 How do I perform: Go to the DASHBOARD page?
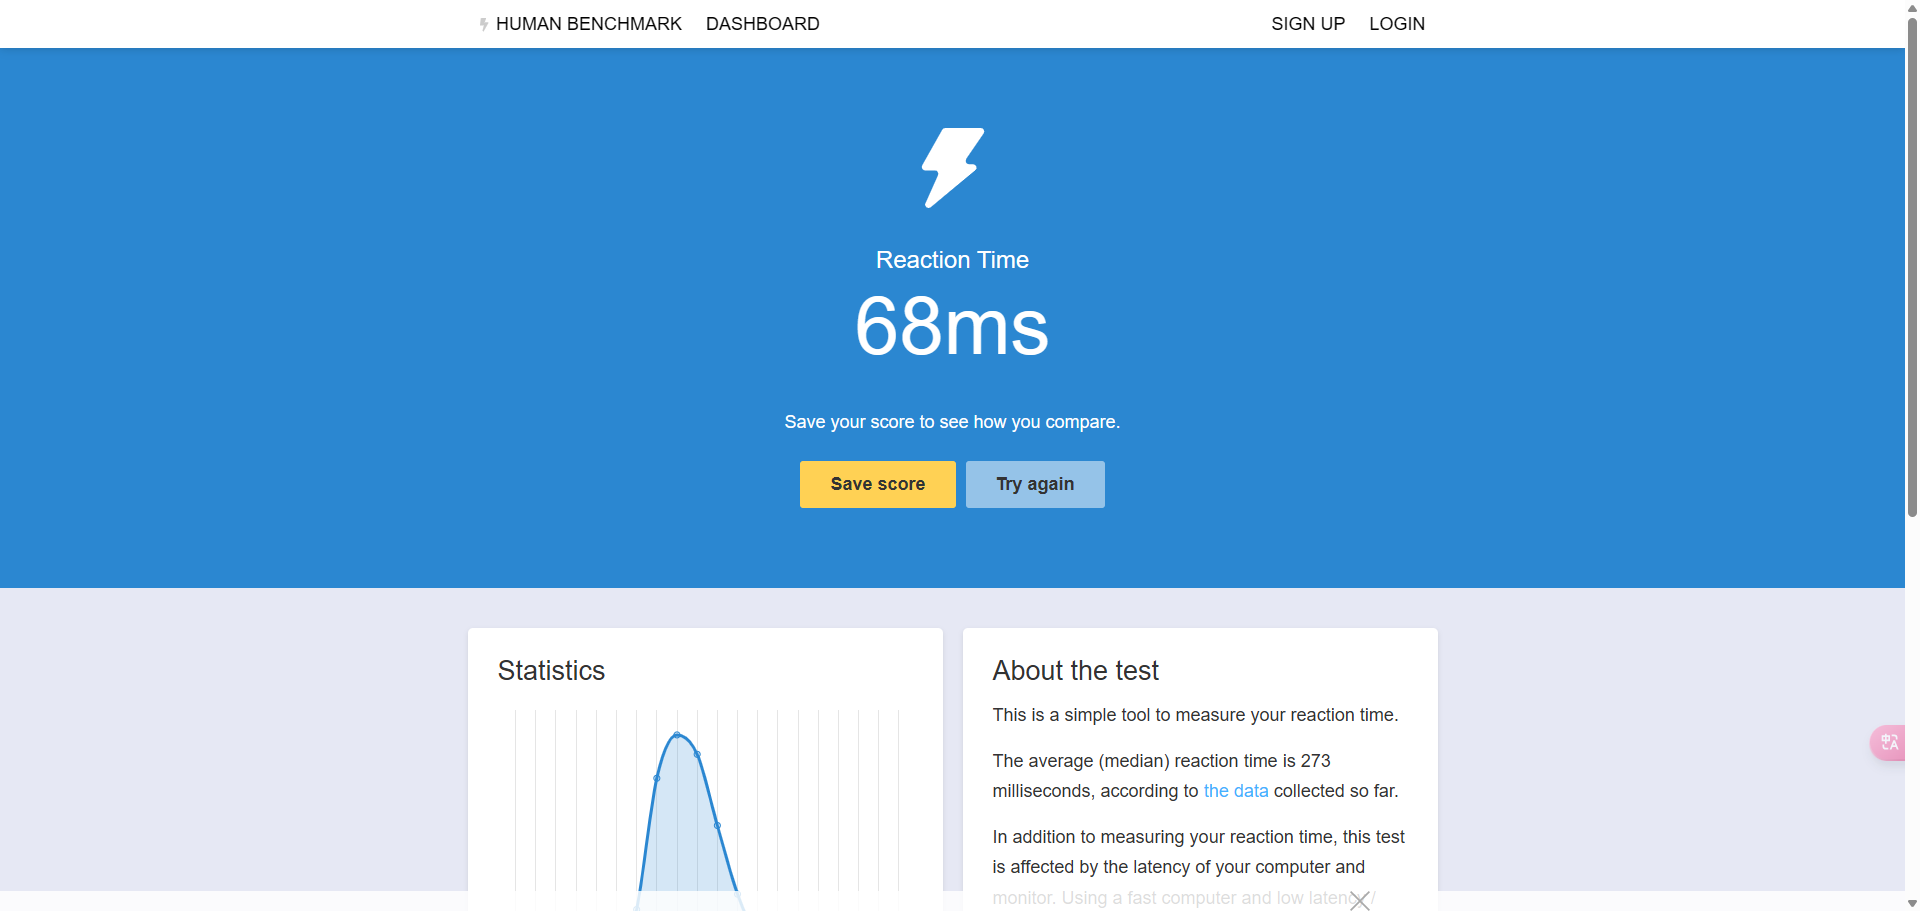(762, 24)
